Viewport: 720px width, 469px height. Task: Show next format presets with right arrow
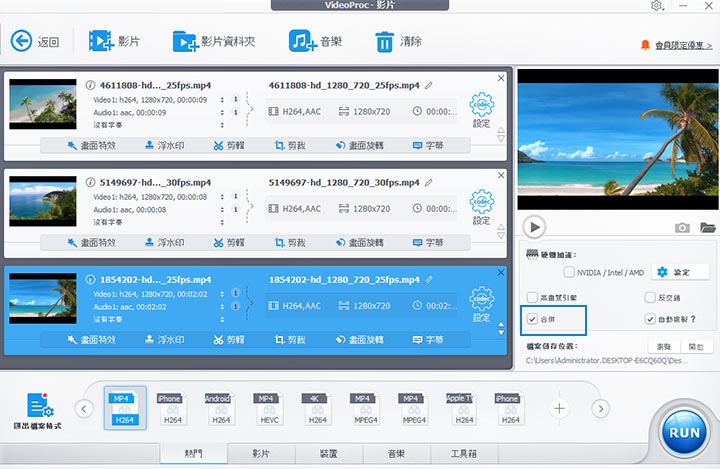[x=601, y=408]
